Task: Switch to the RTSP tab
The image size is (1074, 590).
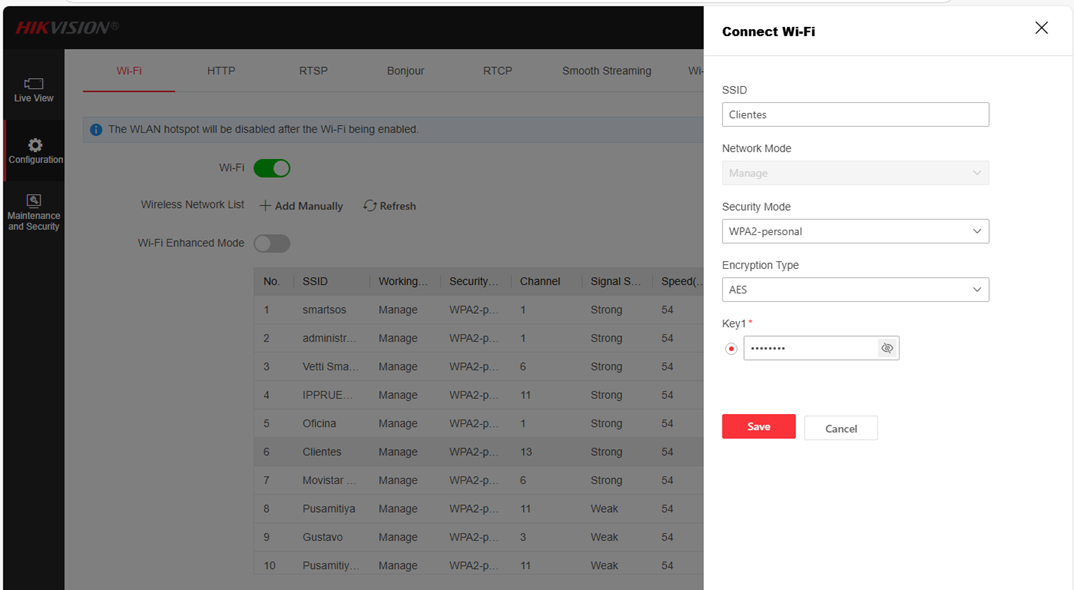Action: 313,71
